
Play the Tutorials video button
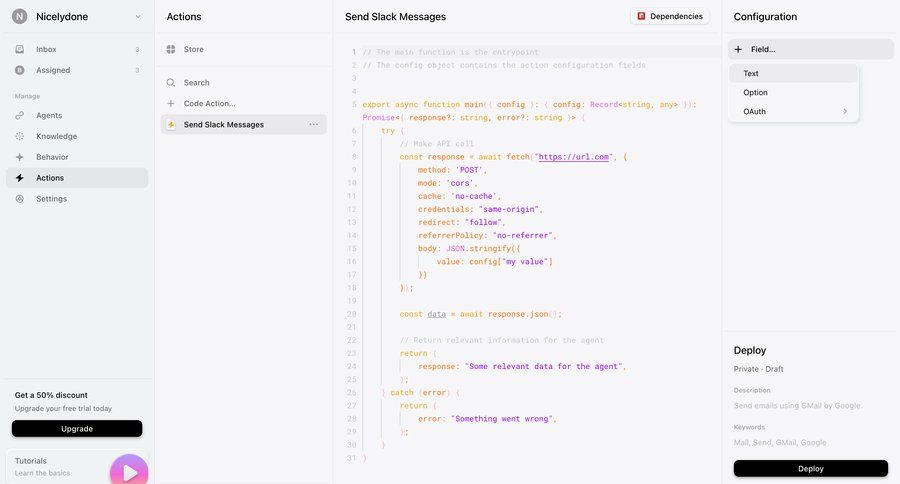pos(129,472)
